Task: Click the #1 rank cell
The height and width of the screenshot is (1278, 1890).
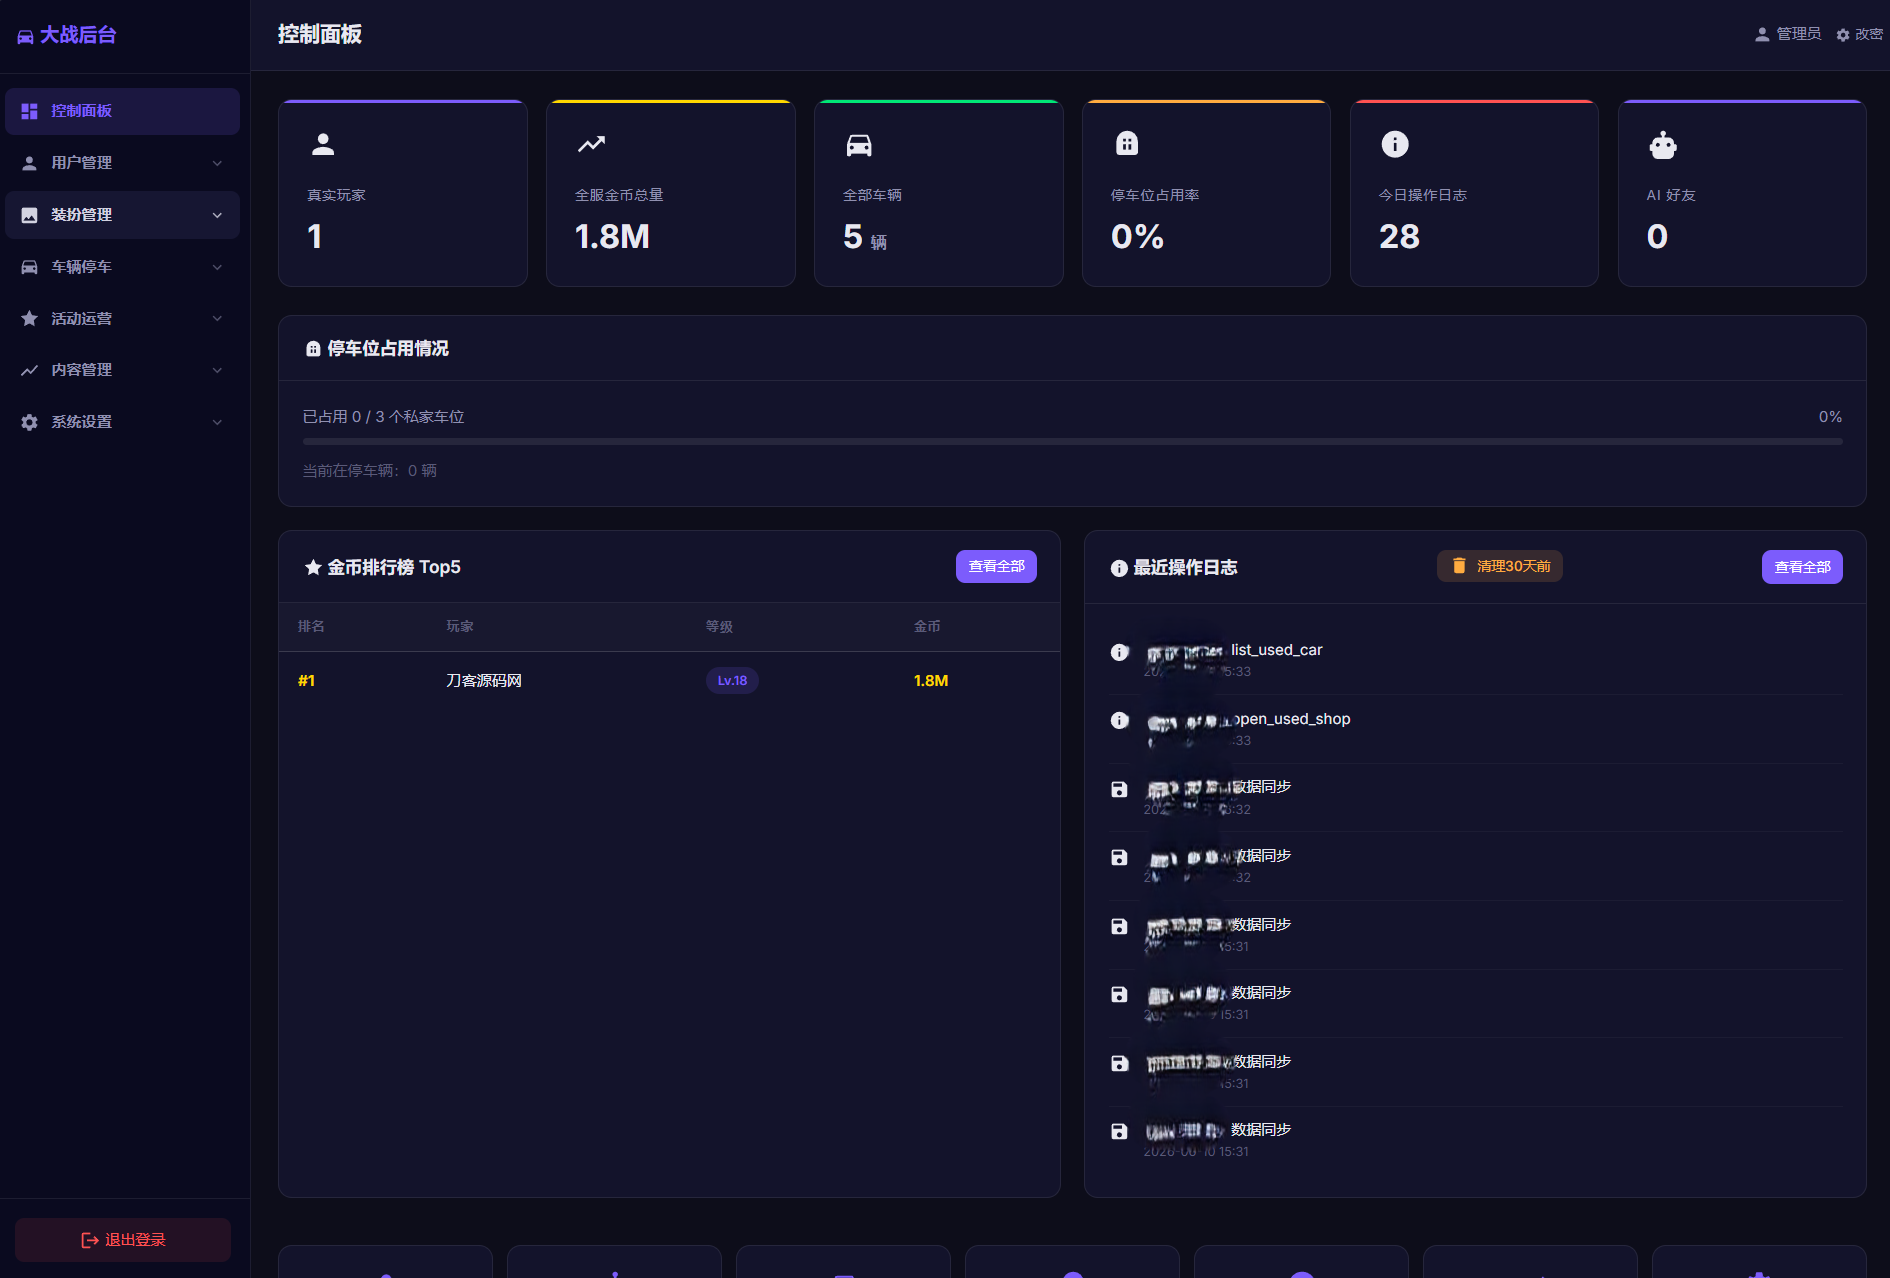Action: pyautogui.click(x=307, y=681)
